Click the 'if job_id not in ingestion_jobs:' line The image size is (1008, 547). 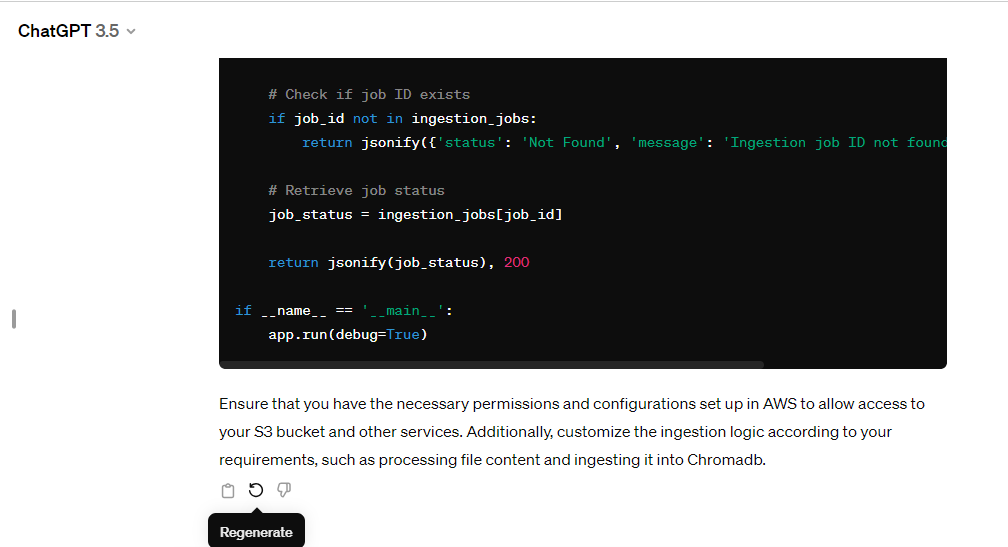tap(402, 118)
